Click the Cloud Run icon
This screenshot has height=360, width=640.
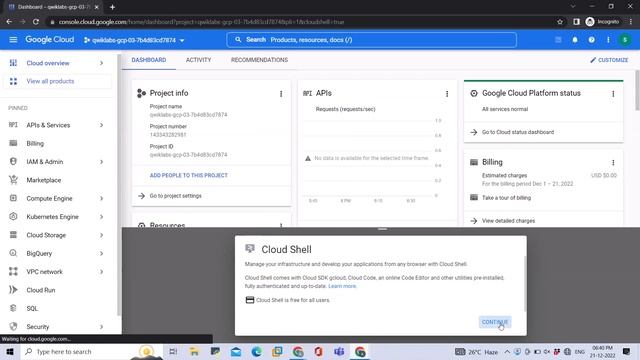13,290
